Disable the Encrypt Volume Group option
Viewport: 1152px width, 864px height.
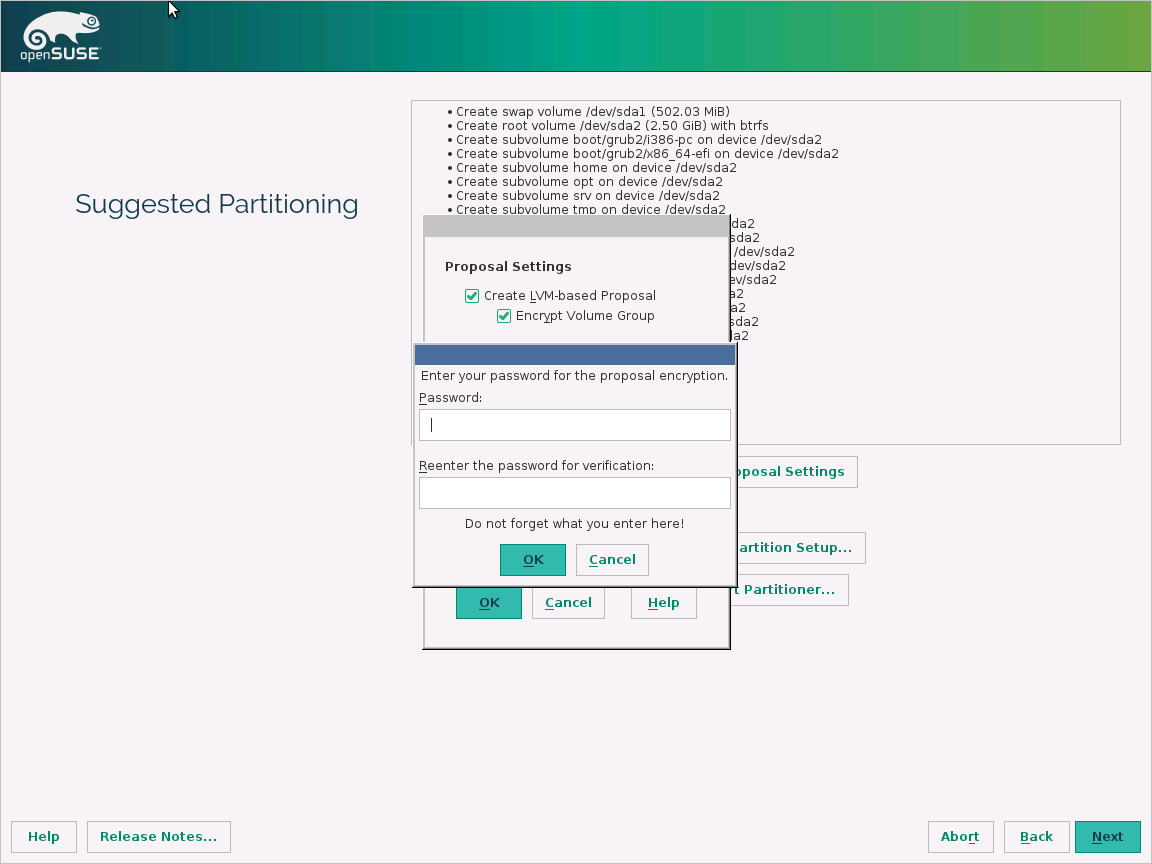(504, 315)
